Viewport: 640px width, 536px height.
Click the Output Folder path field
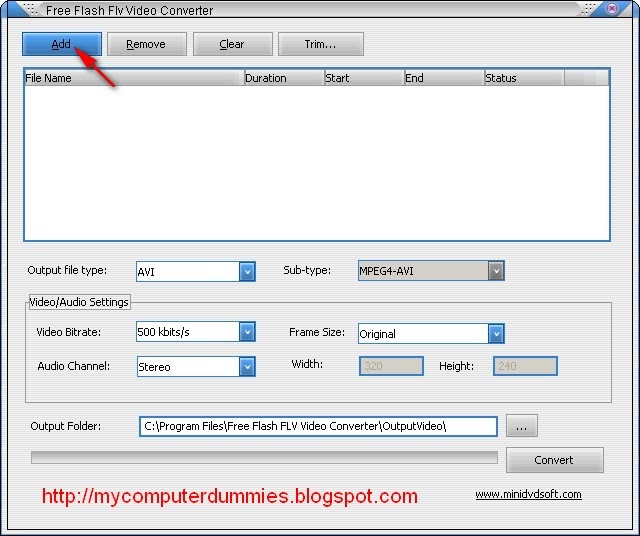click(318, 426)
